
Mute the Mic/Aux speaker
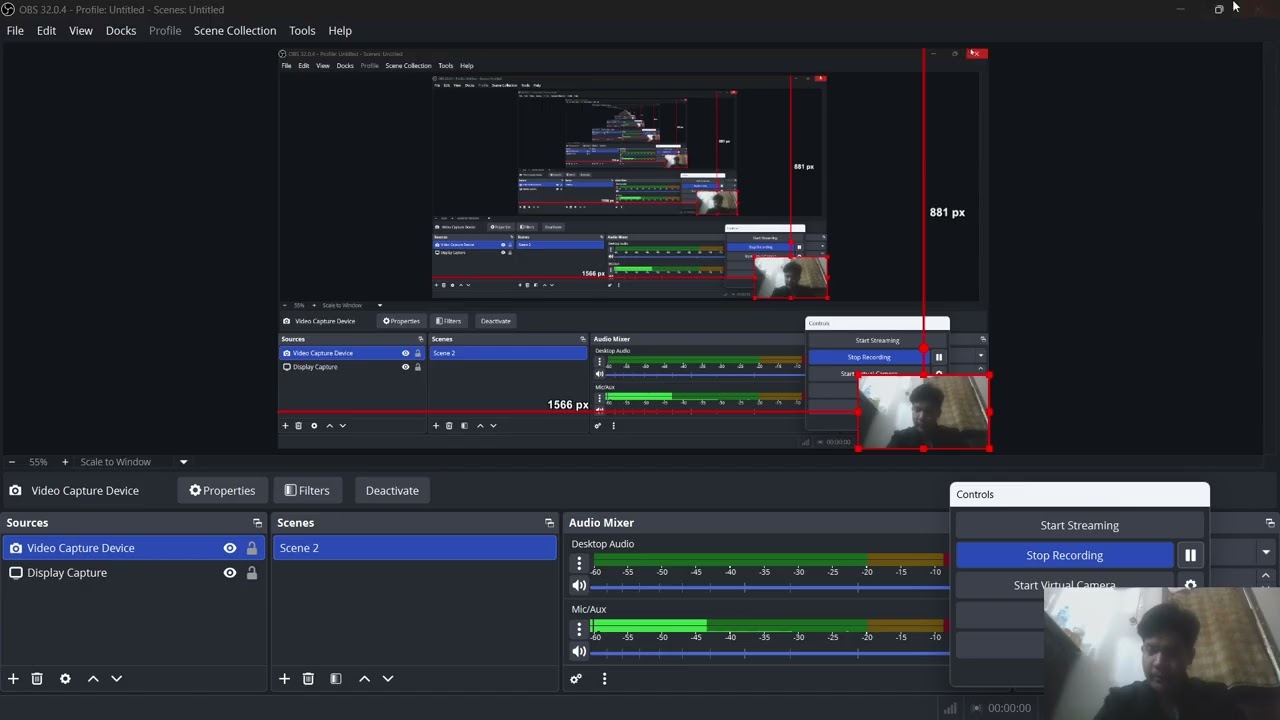pos(579,651)
